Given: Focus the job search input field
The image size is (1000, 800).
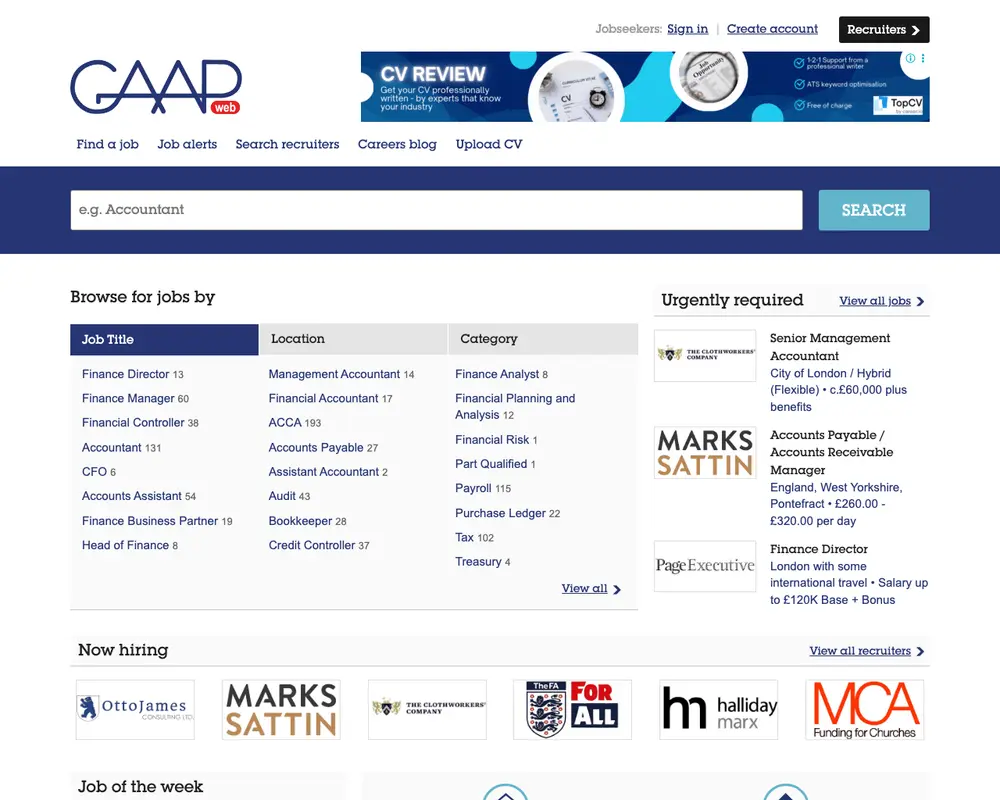Looking at the screenshot, I should (436, 210).
